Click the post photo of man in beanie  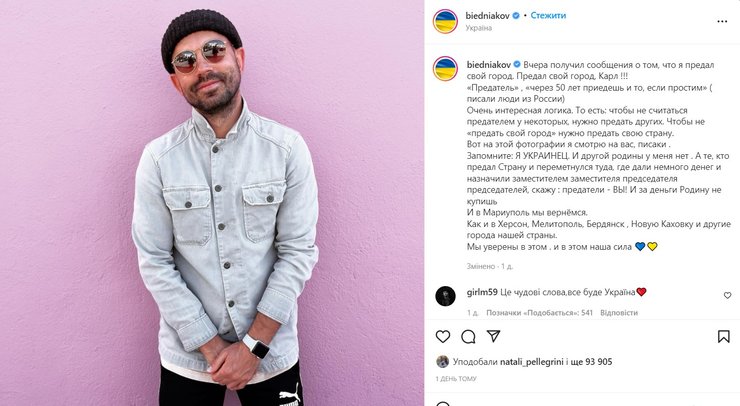pos(212,203)
